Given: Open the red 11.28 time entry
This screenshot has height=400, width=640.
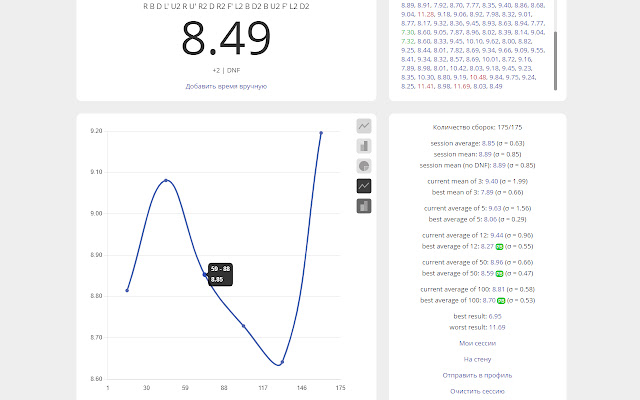Looking at the screenshot, I should coord(426,14).
